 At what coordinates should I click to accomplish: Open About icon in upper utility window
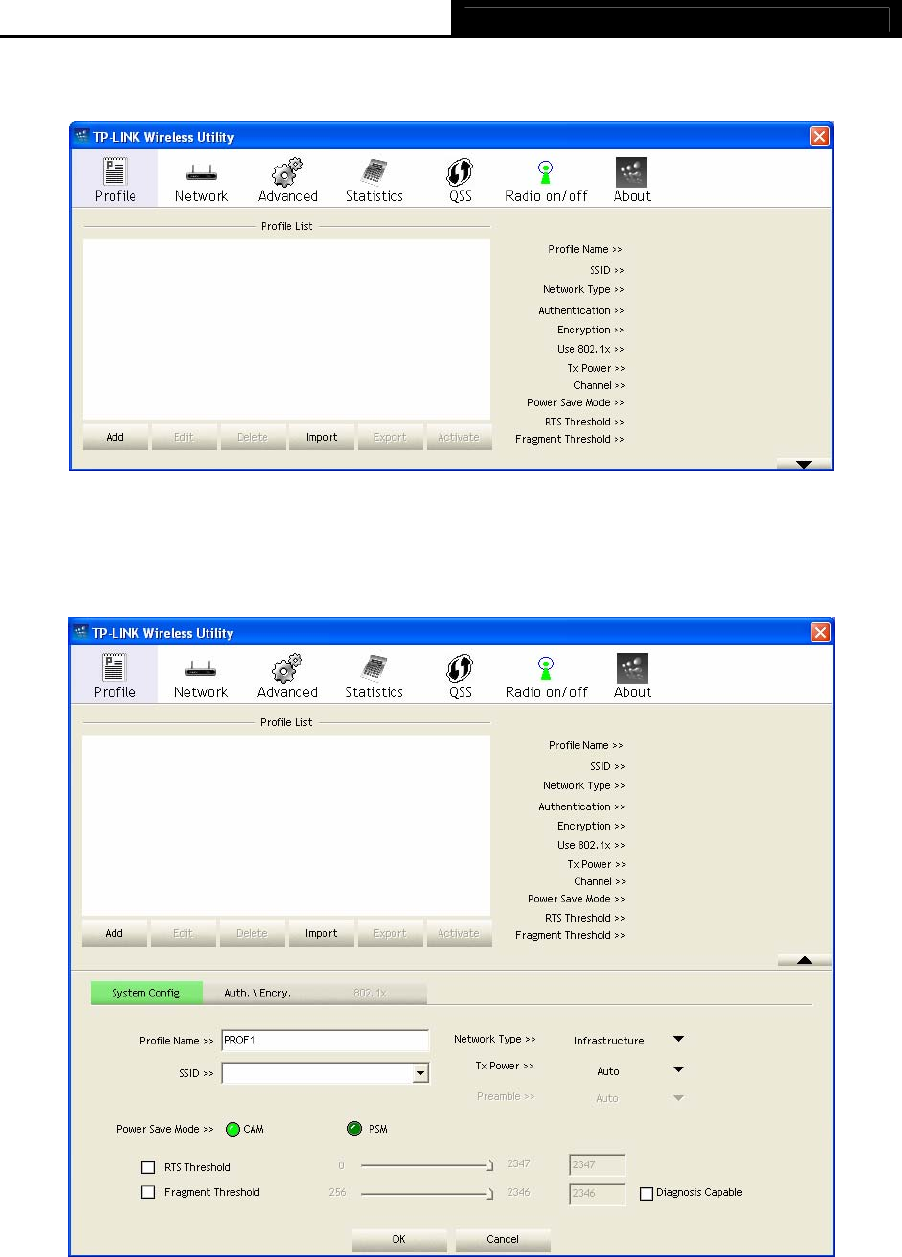(632, 180)
